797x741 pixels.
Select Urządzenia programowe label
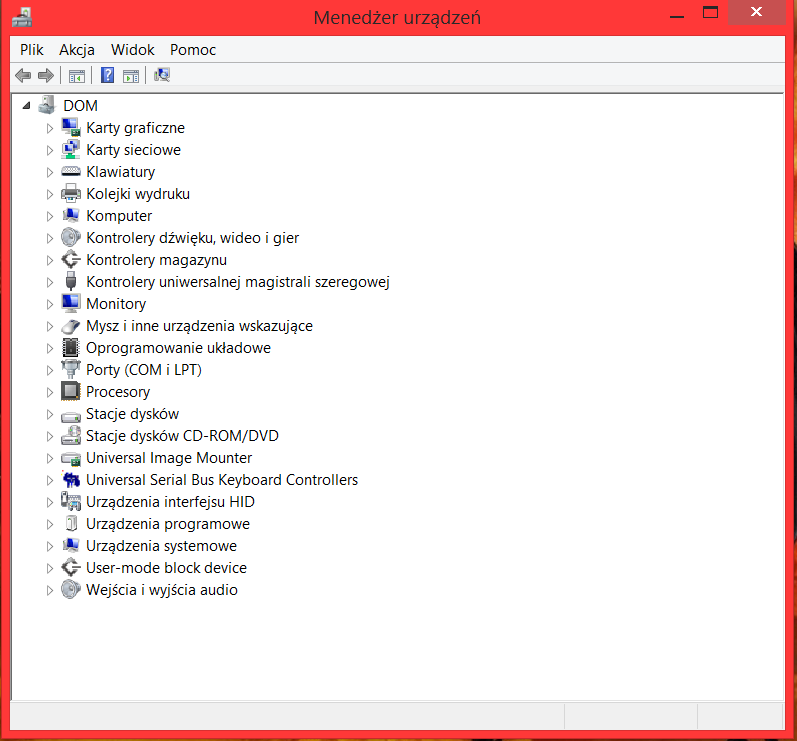(168, 524)
